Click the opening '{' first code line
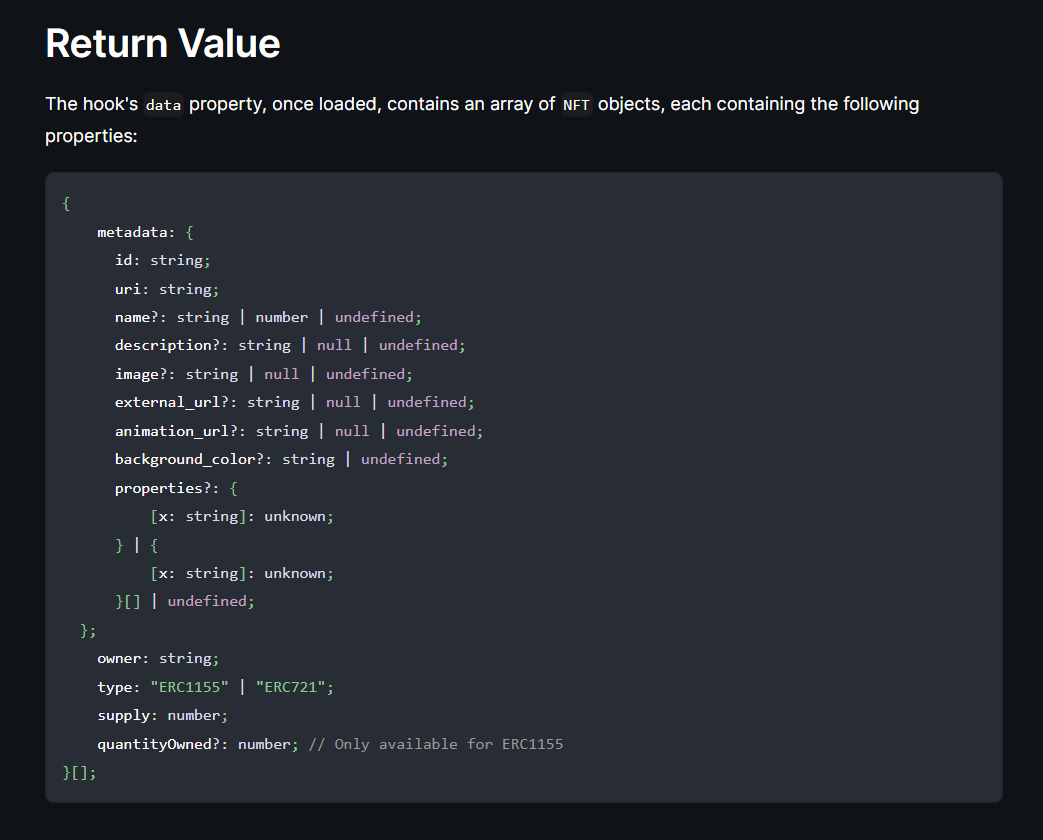The width and height of the screenshot is (1043, 840). click(66, 204)
